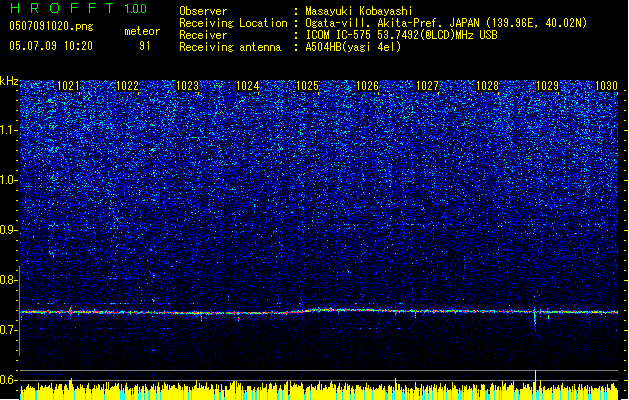The width and height of the screenshot is (629, 400).
Task: Click the 1.0 kHz frequency axis label
Action: pos(9,181)
